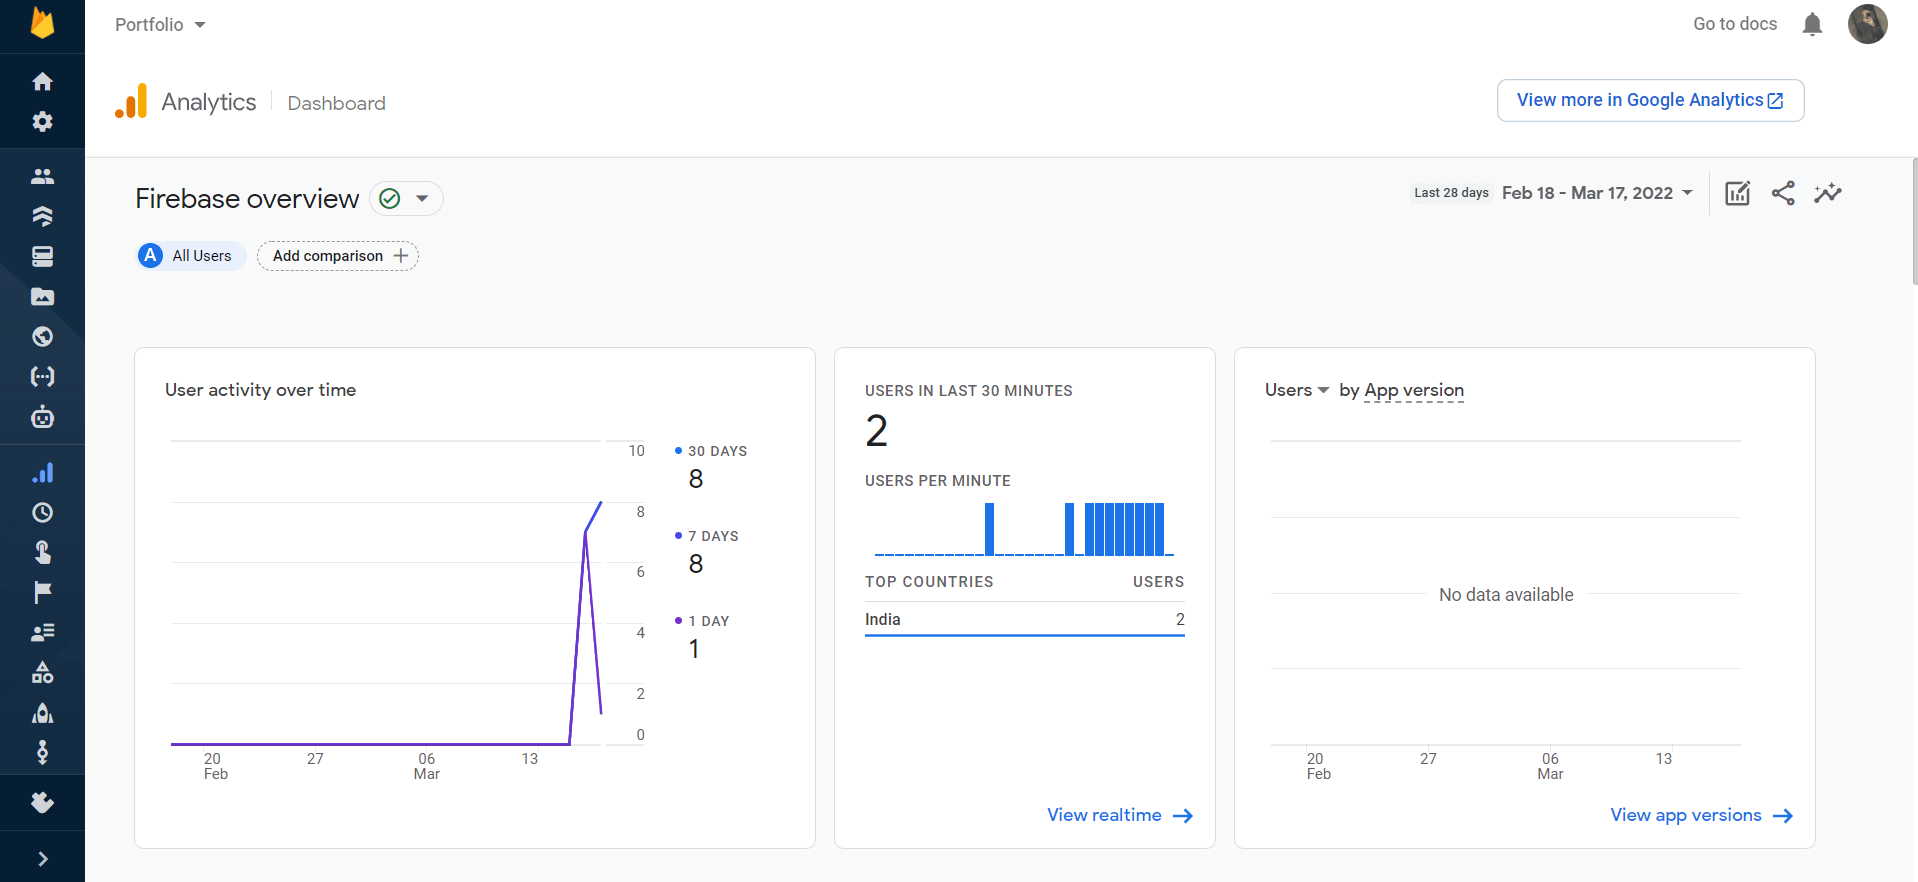Open Functions brackets icon in sidebar
The height and width of the screenshot is (882, 1918).
[x=42, y=376]
